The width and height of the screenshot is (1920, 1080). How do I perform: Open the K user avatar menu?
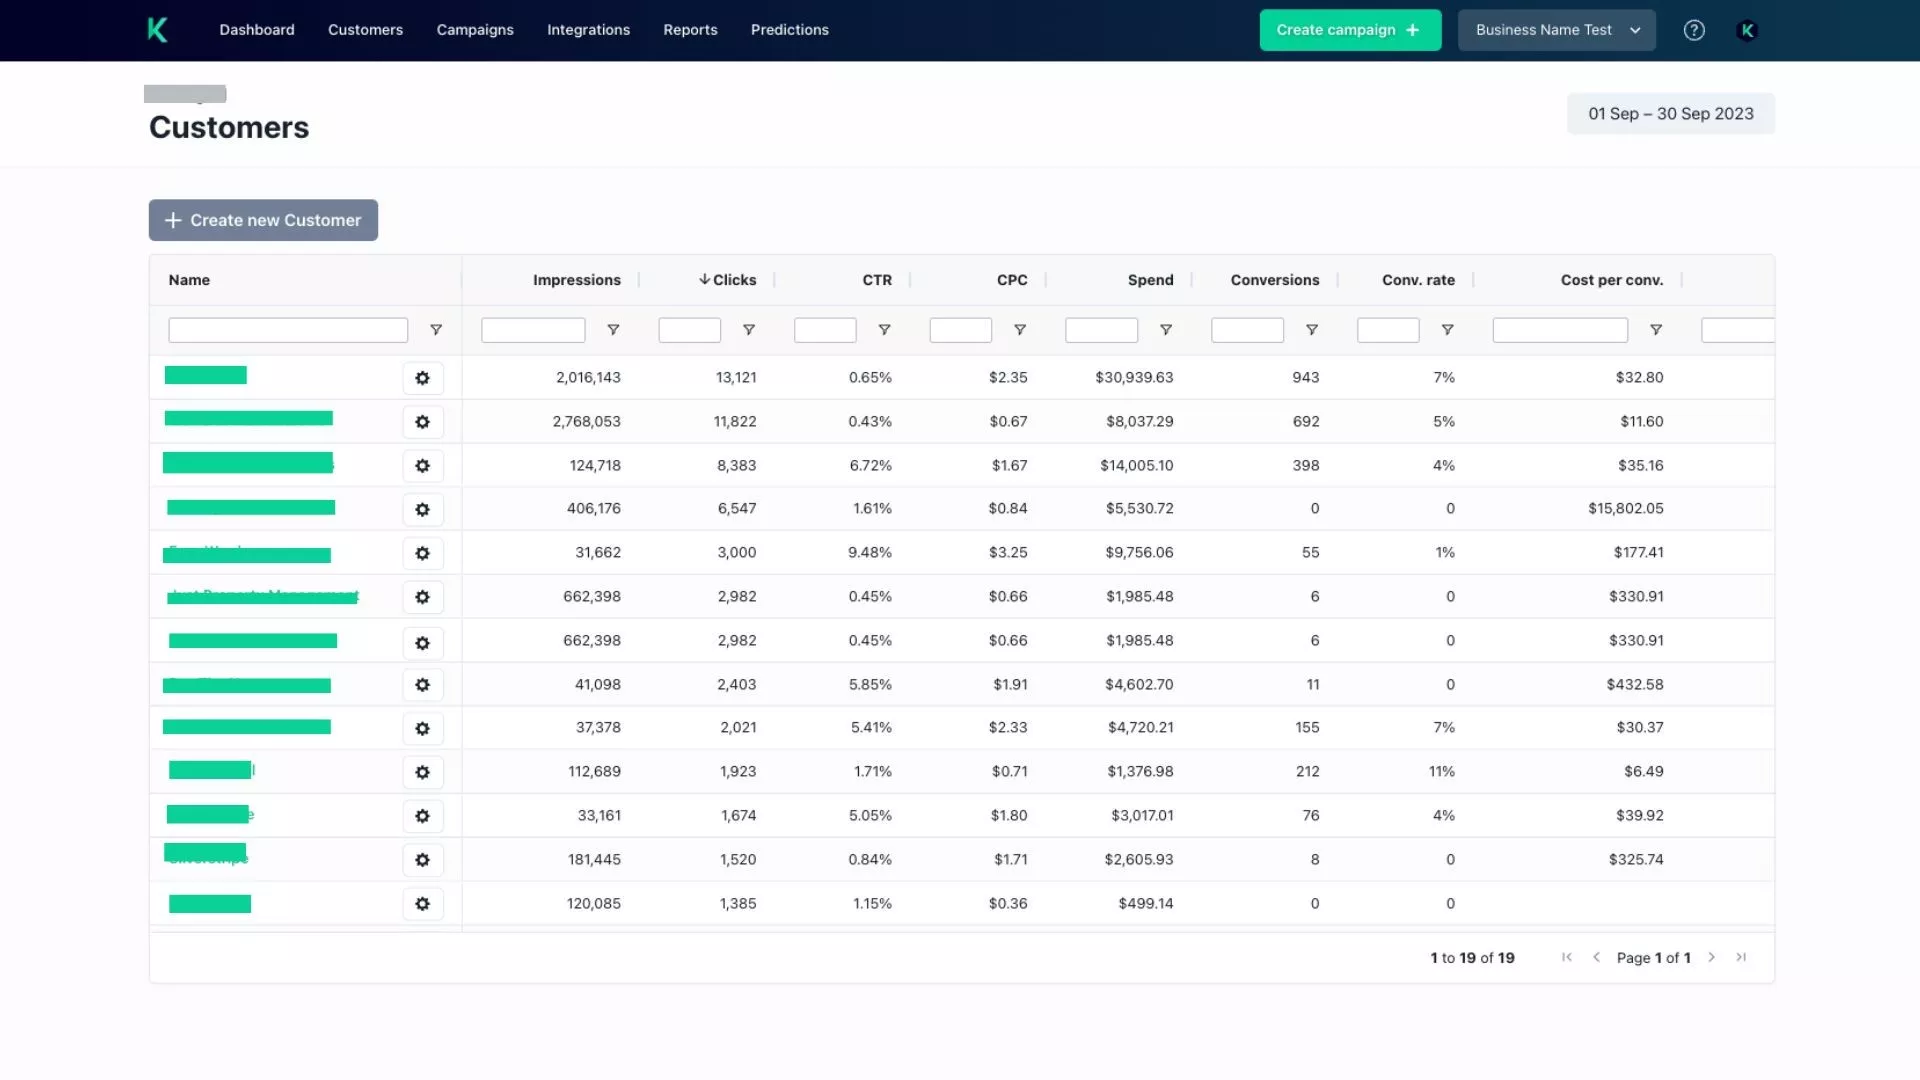pyautogui.click(x=1747, y=30)
